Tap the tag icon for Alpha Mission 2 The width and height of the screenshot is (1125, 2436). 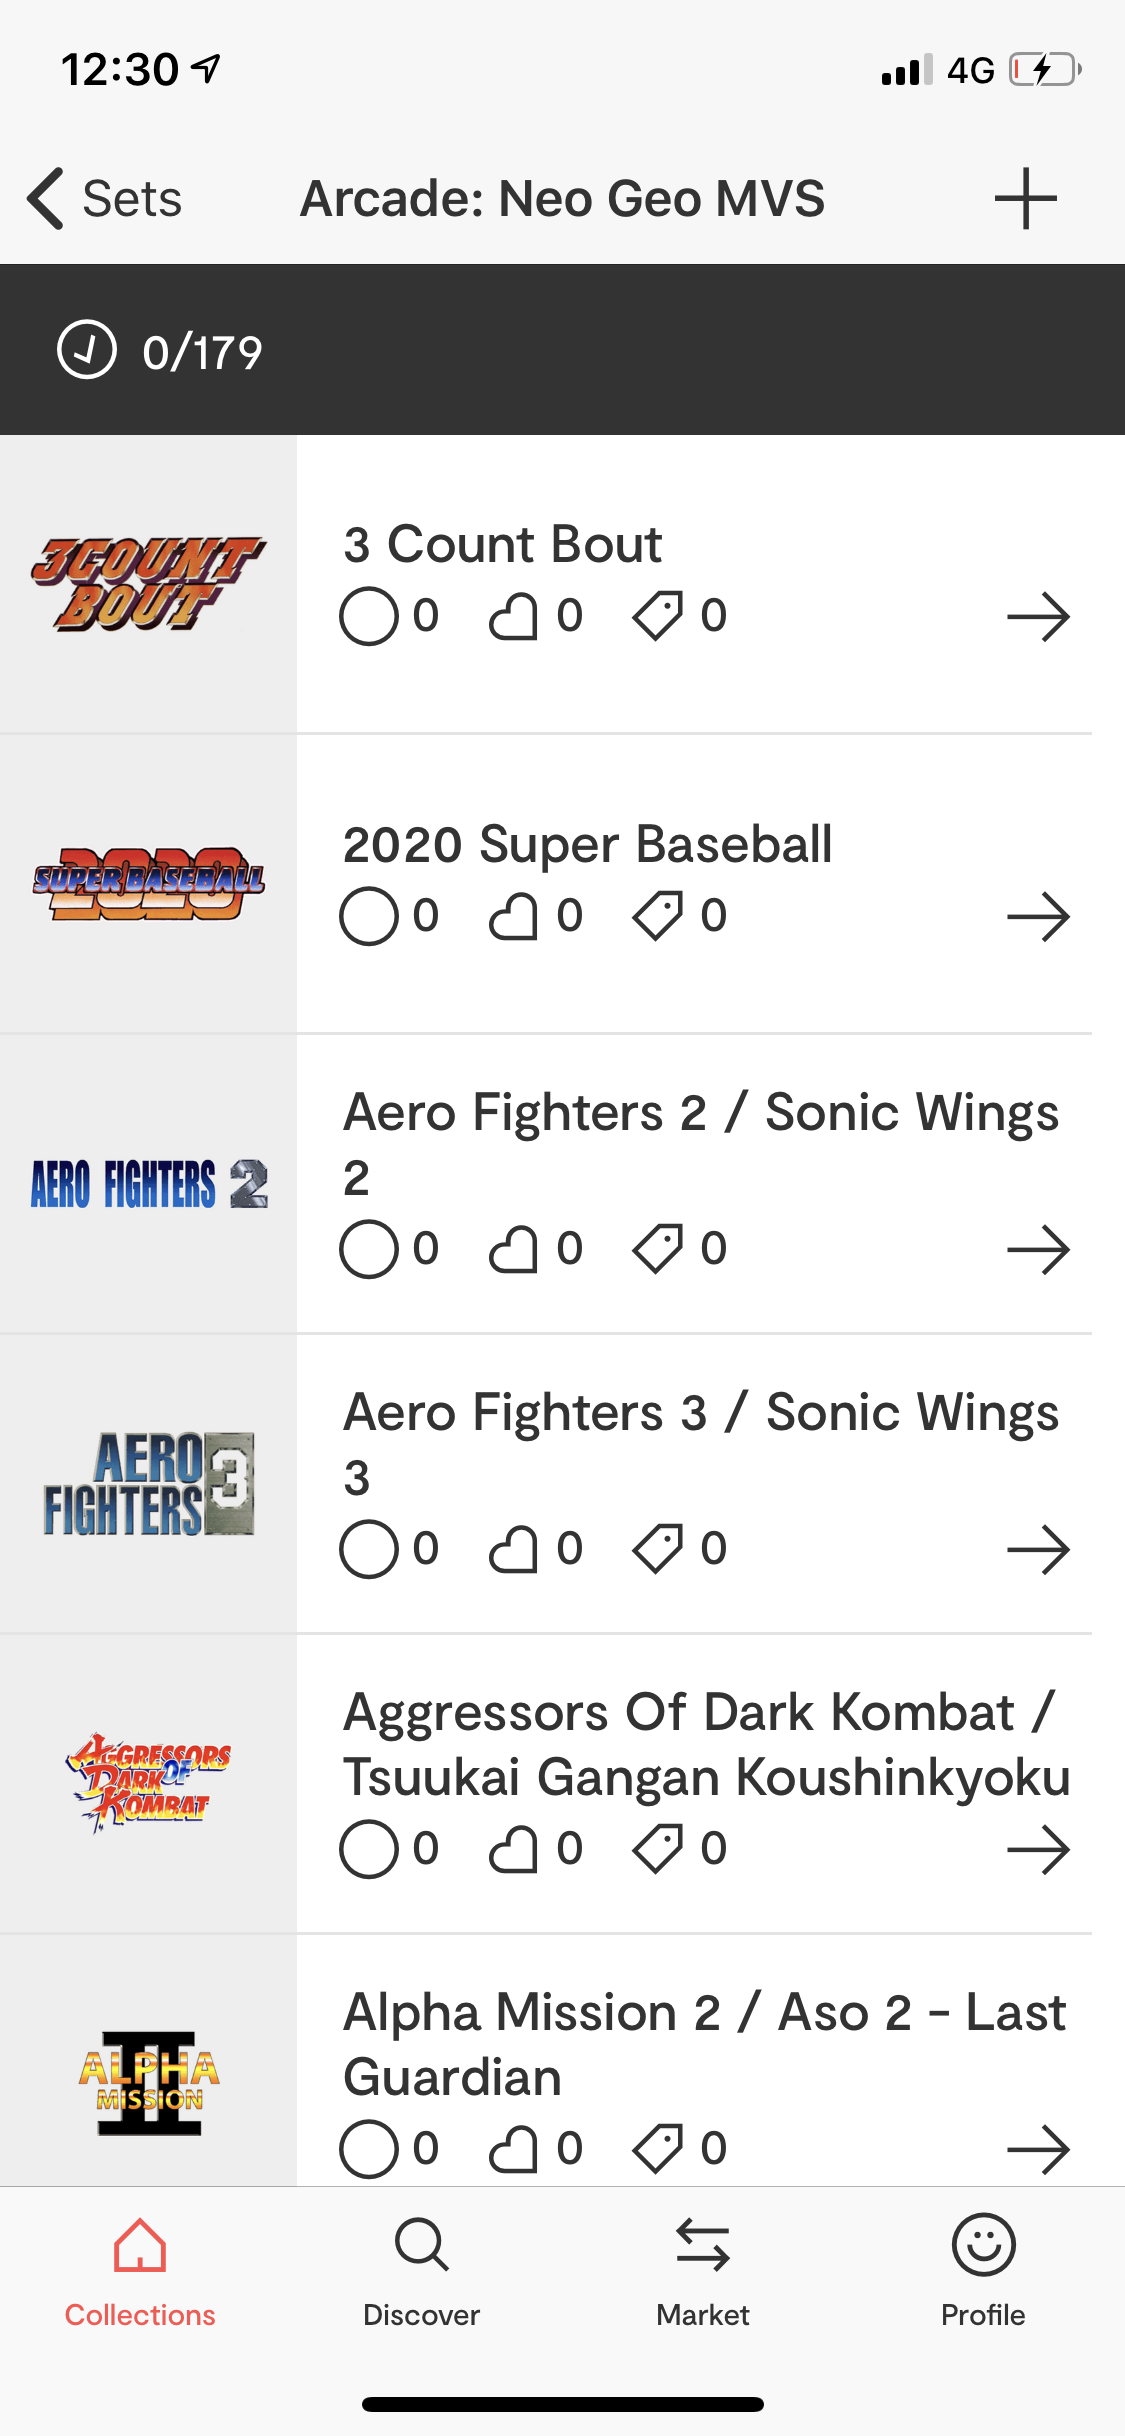click(657, 2149)
